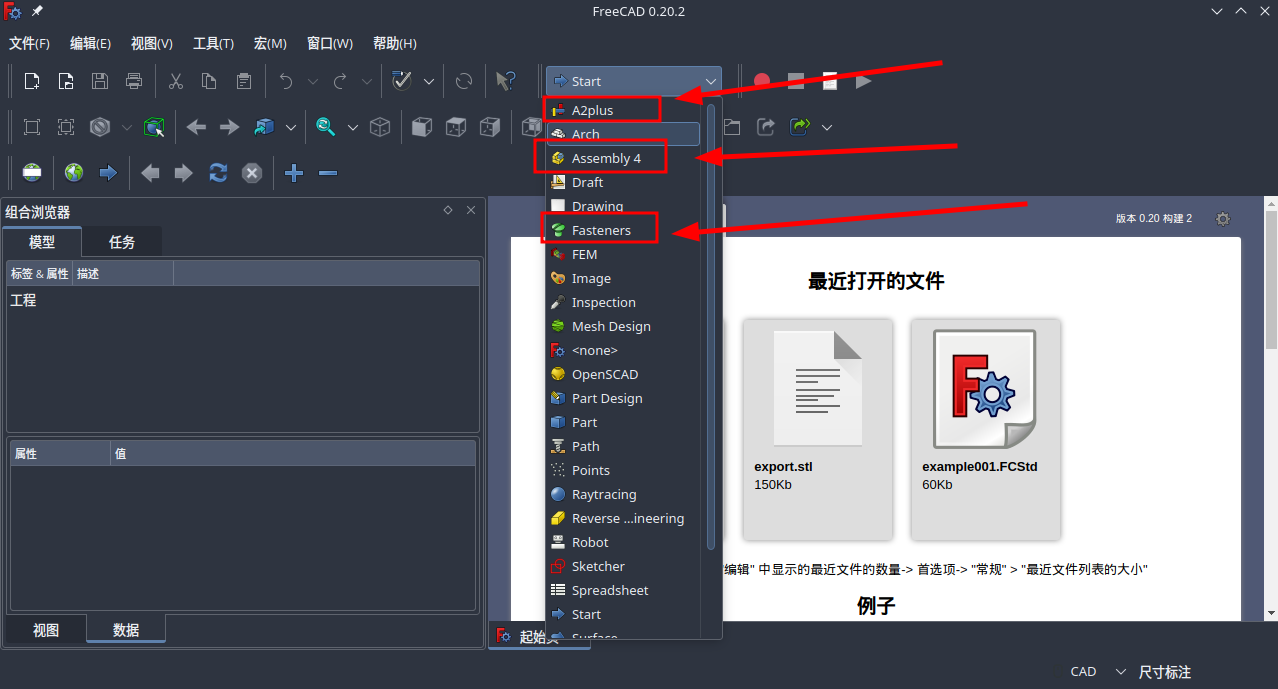Click the Copy toolbar icon
1278x689 pixels.
pos(209,81)
